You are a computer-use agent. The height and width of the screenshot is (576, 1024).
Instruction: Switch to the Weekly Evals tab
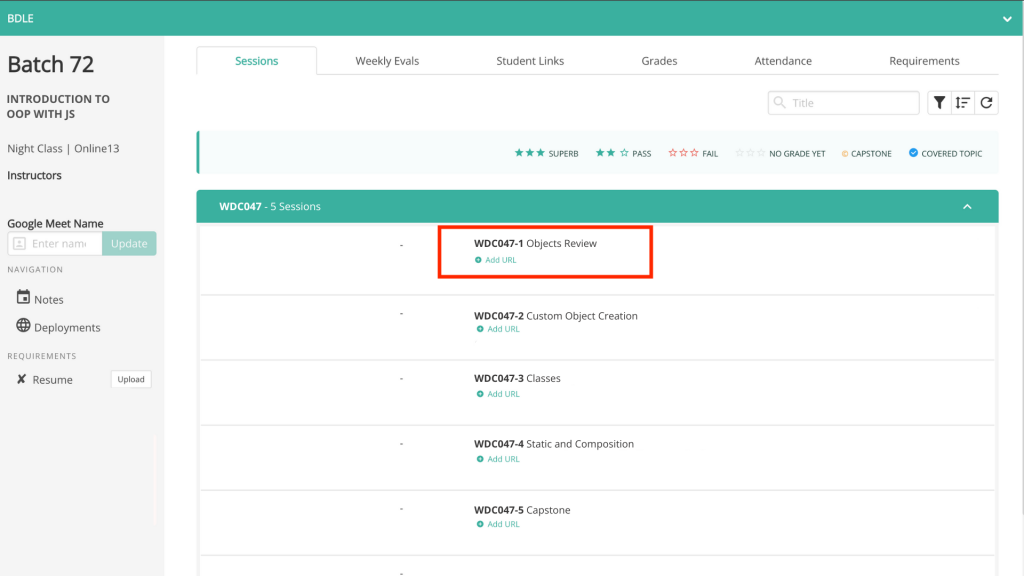(x=387, y=61)
